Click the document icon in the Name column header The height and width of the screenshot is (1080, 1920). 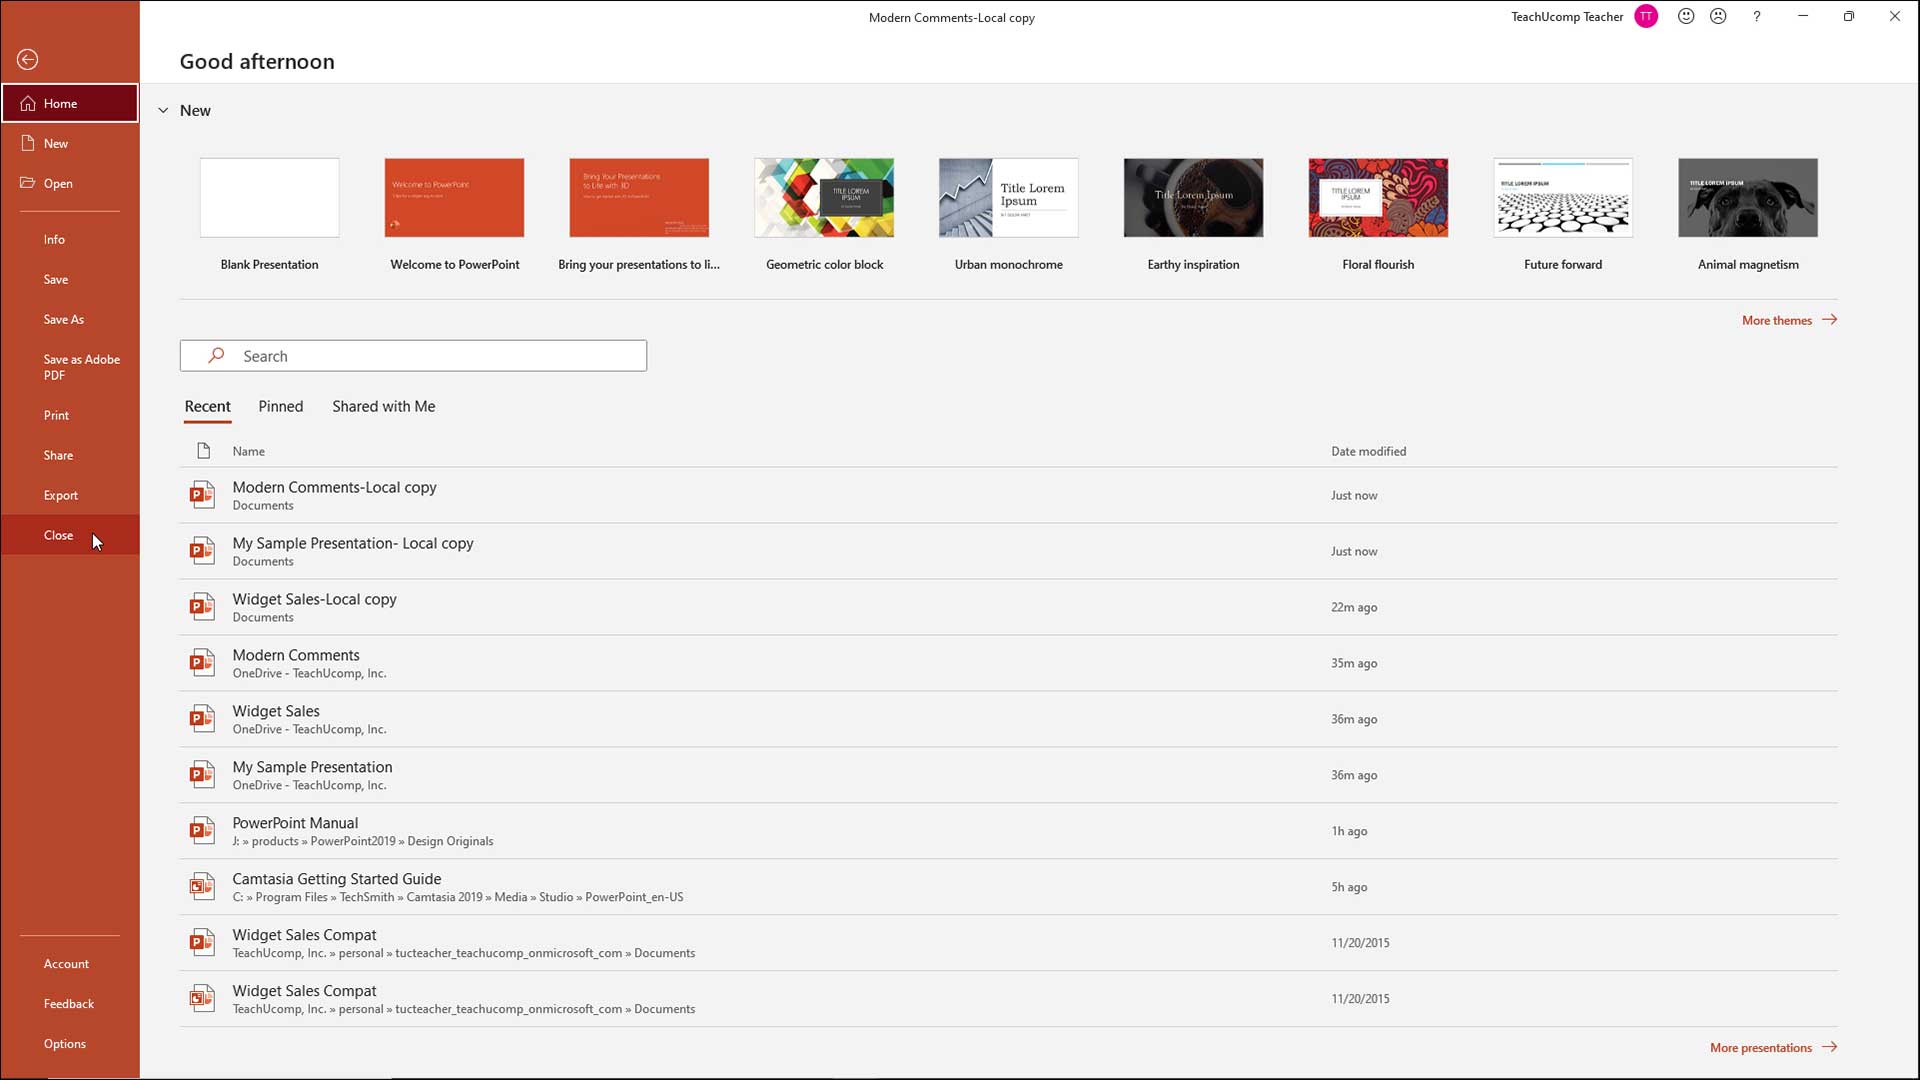coord(204,451)
